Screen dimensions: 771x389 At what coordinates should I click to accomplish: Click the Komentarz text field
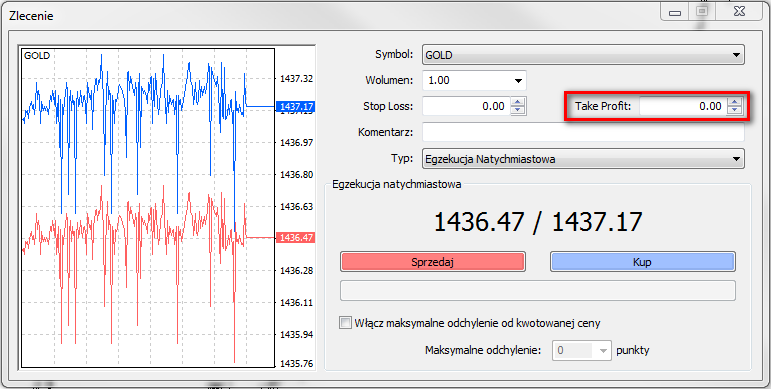click(x=583, y=132)
